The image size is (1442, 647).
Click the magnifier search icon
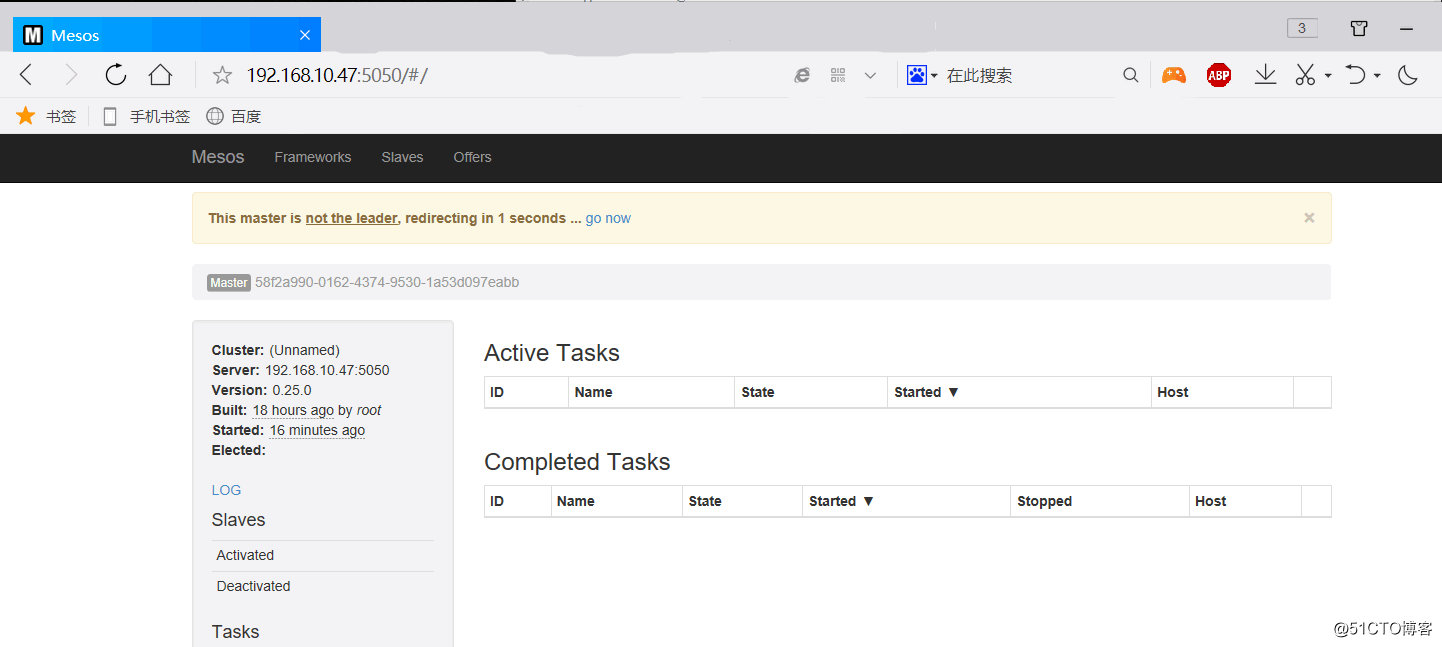[x=1130, y=75]
